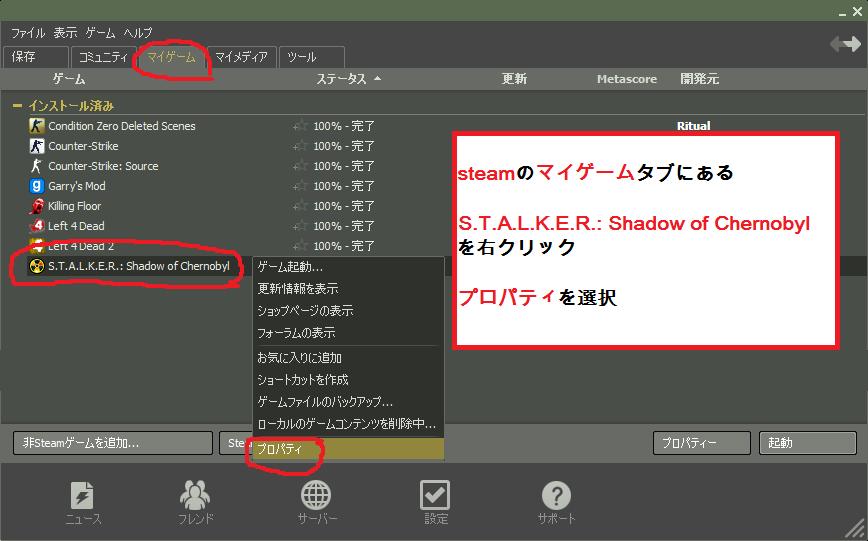Select プロパティ in the context menu
The width and height of the screenshot is (868, 541).
[x=348, y=449]
